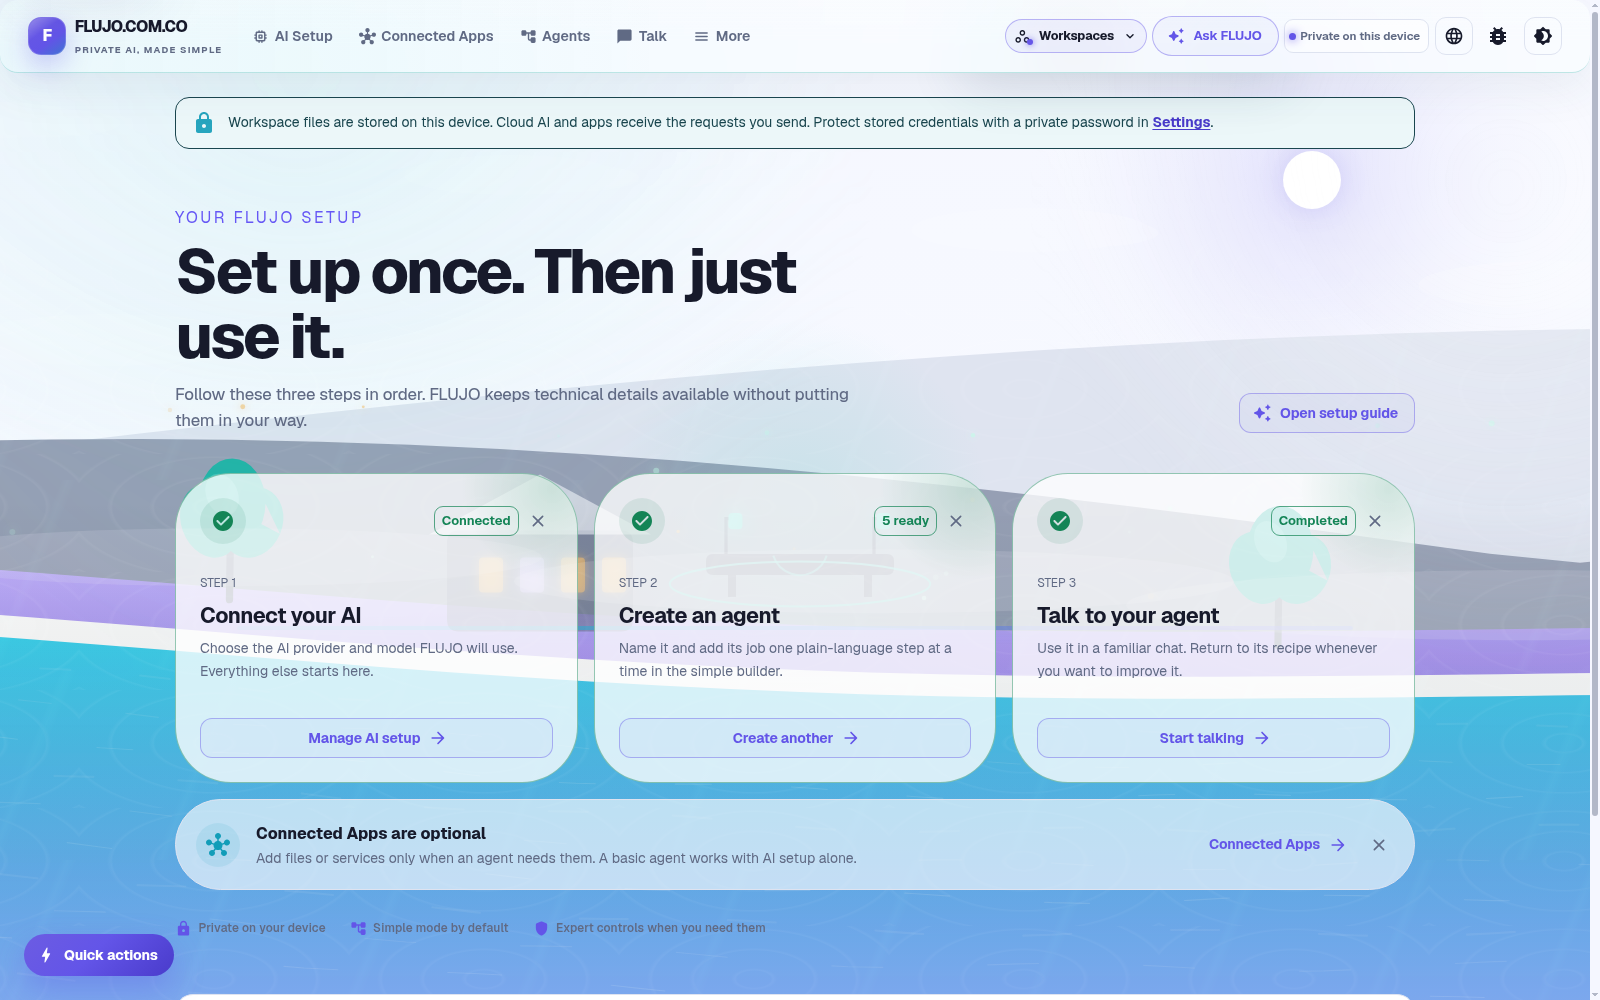Click the bug report icon

(x=1498, y=36)
